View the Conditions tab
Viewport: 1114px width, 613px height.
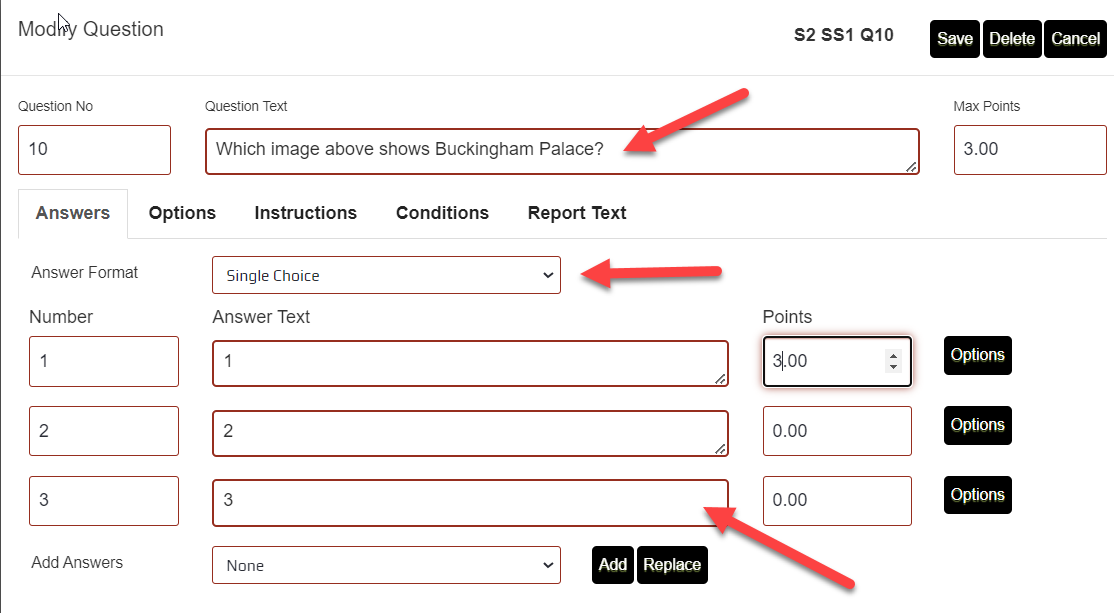pyautogui.click(x=442, y=213)
